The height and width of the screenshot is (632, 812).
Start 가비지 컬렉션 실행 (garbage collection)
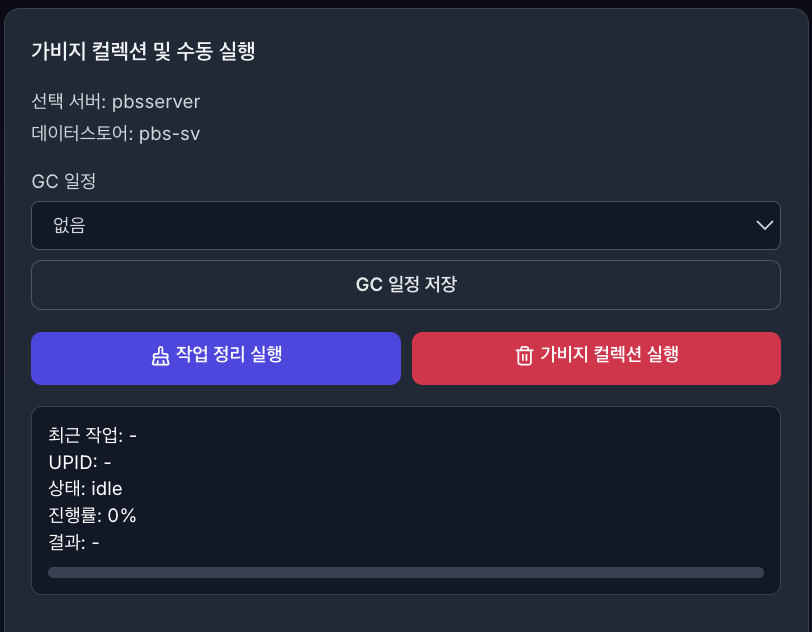point(596,357)
